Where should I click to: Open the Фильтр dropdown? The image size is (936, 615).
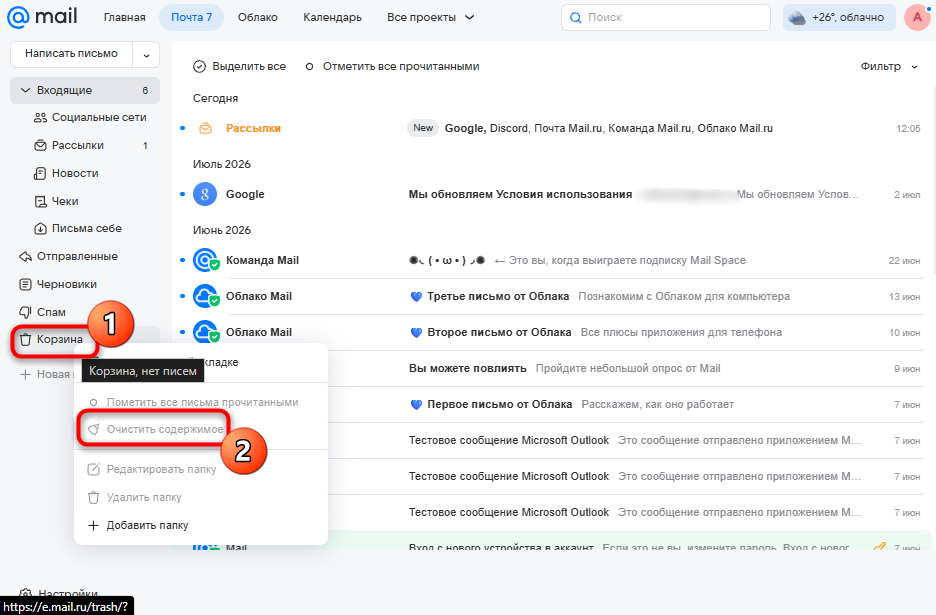[x=889, y=66]
